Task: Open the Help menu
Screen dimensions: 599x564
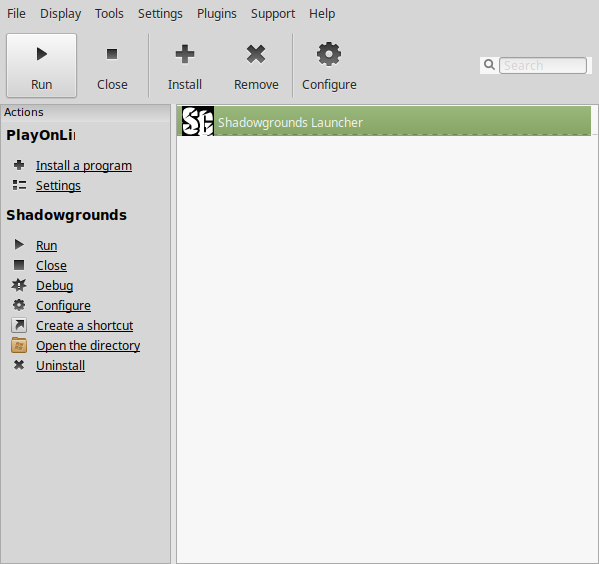Action: [322, 13]
